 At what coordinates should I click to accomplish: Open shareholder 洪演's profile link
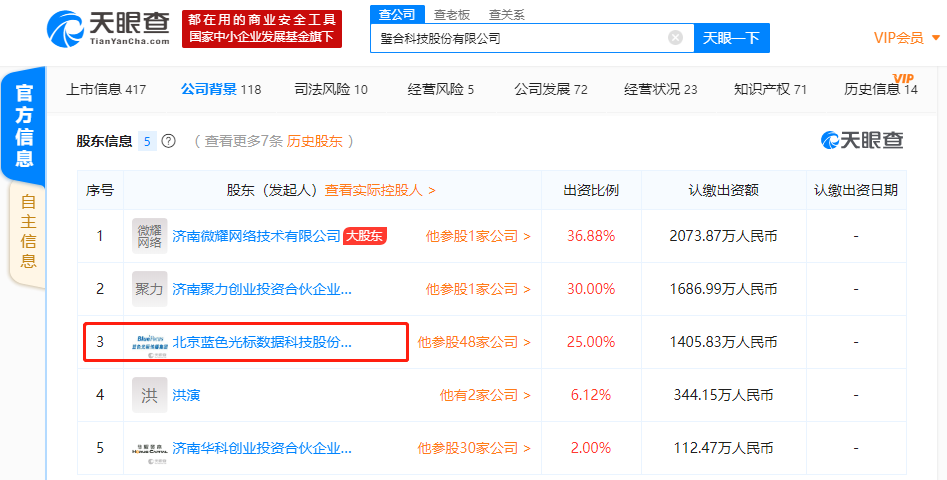[186, 395]
